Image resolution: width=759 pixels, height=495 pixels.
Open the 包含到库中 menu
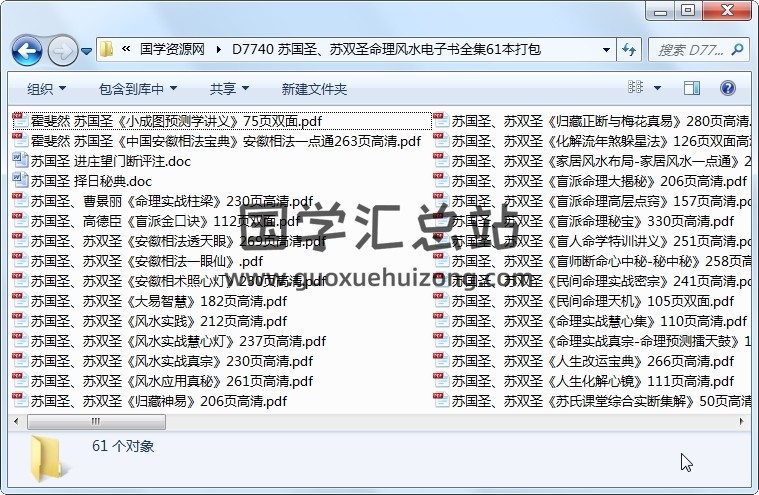point(138,89)
